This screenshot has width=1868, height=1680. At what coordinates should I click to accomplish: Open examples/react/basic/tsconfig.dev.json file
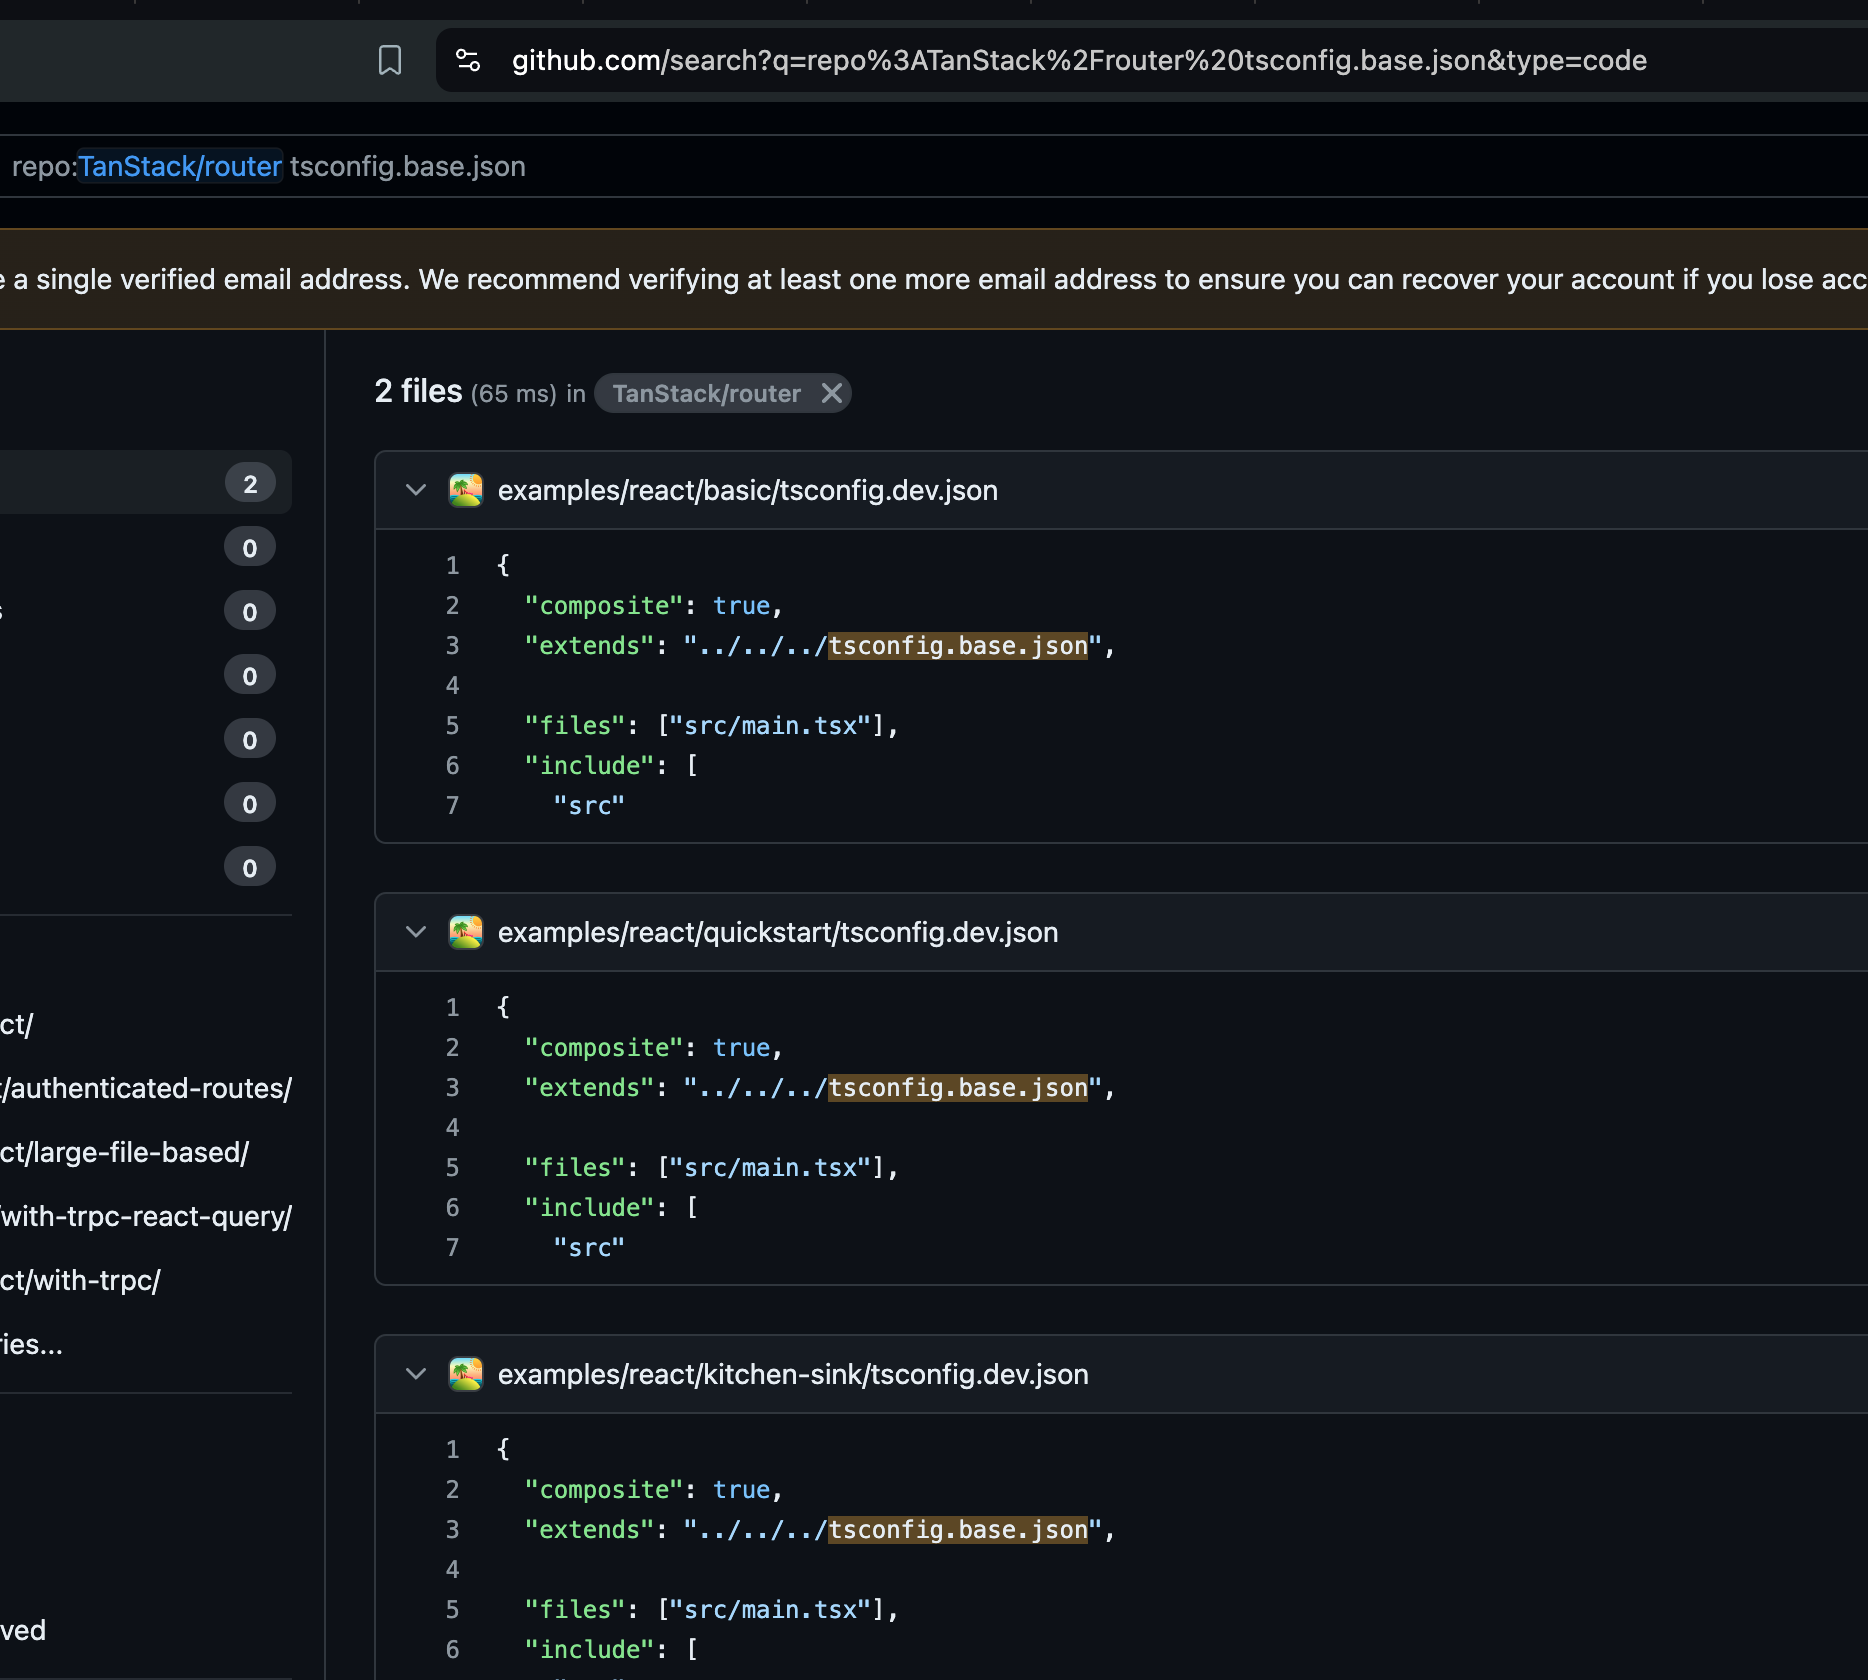748,490
